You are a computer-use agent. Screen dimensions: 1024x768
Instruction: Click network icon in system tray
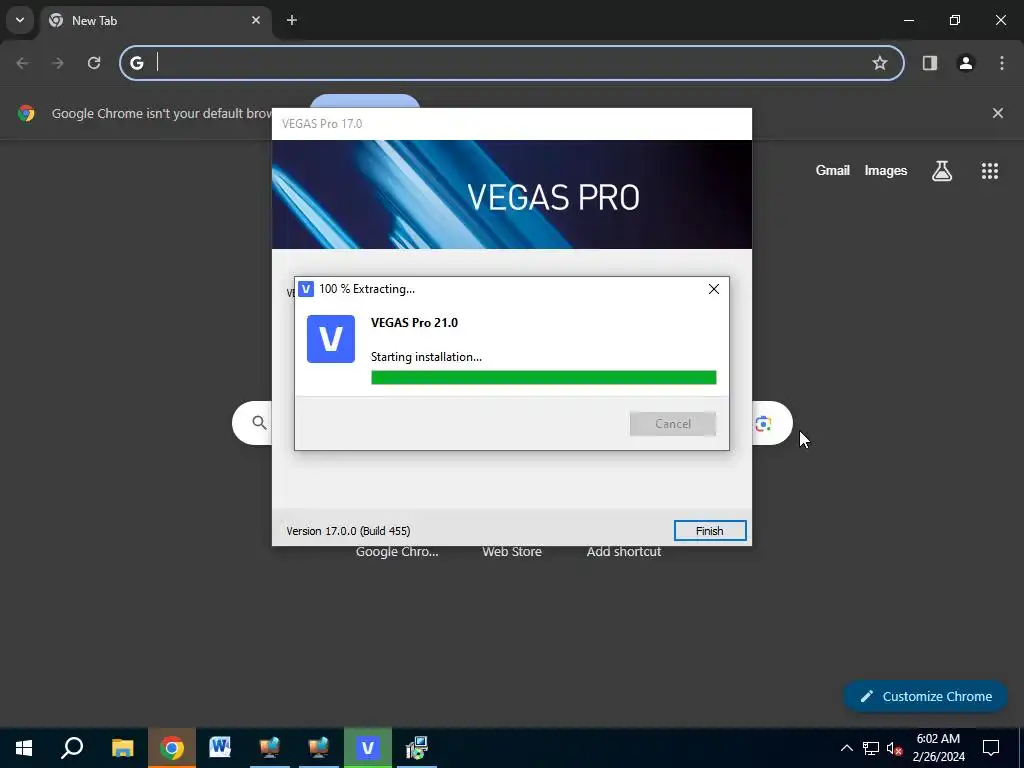point(871,748)
